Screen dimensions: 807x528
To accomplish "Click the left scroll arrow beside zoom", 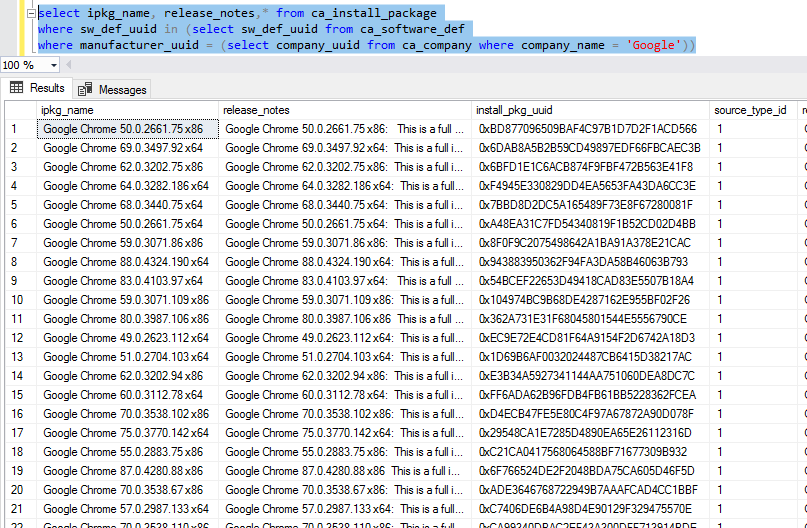I will tap(68, 65).
